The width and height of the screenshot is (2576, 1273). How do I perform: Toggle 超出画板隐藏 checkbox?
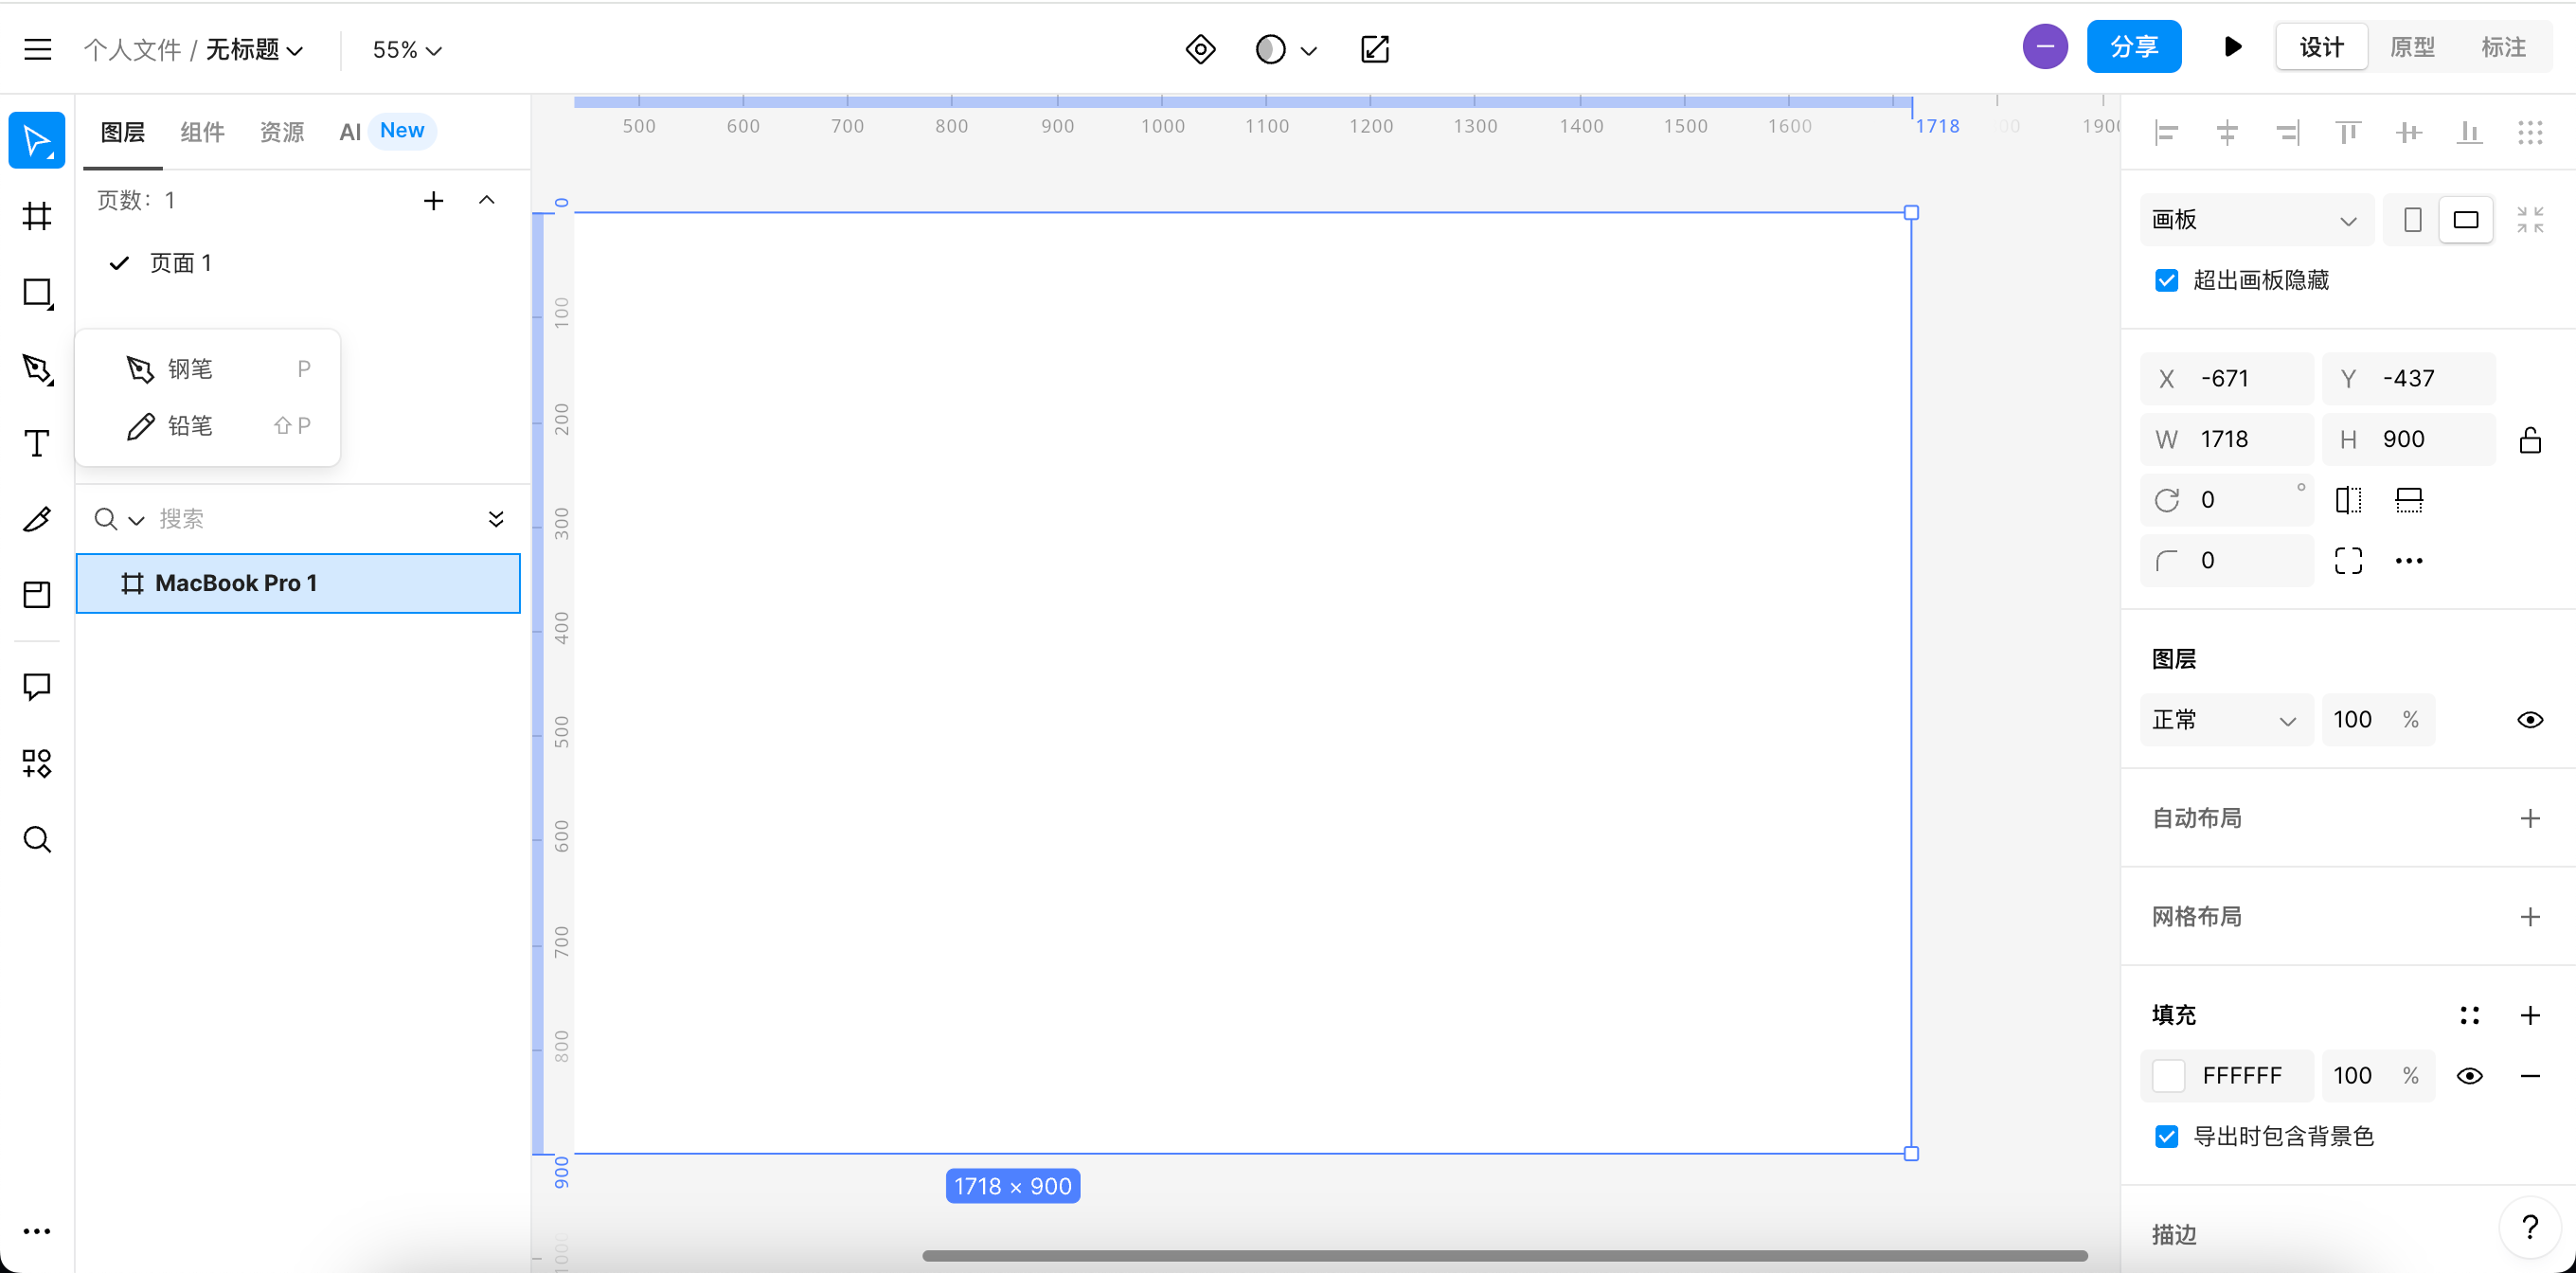click(x=2164, y=279)
